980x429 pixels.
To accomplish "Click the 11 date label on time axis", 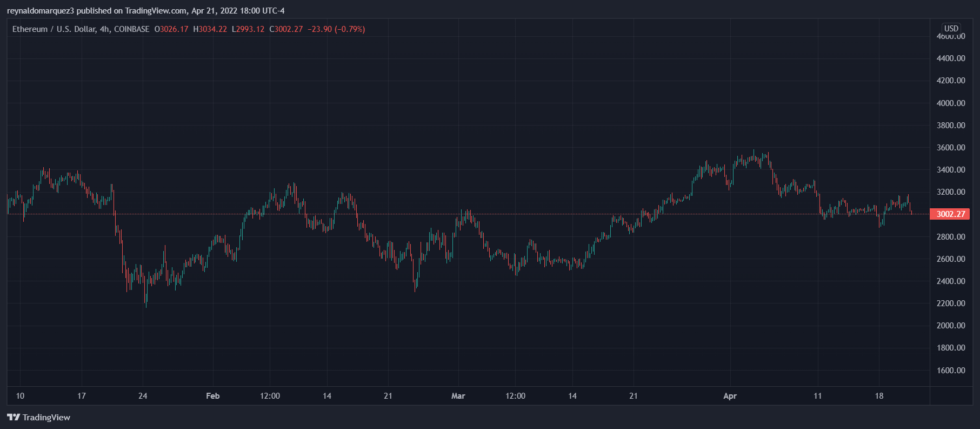I will (x=817, y=396).
